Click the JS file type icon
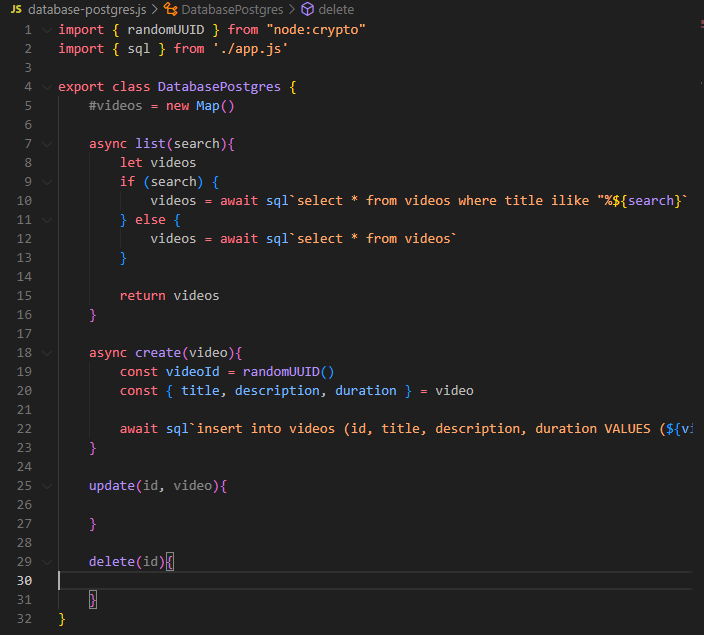Image resolution: width=704 pixels, height=635 pixels. pyautogui.click(x=16, y=9)
